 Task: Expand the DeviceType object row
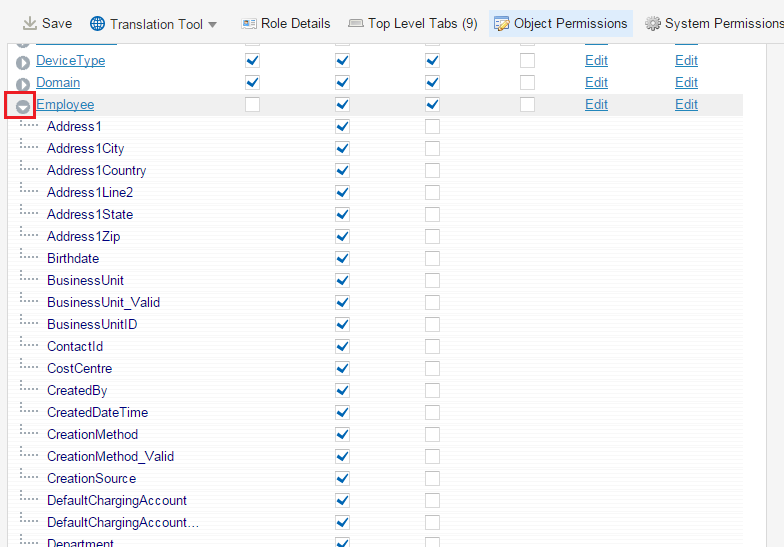tap(22, 62)
